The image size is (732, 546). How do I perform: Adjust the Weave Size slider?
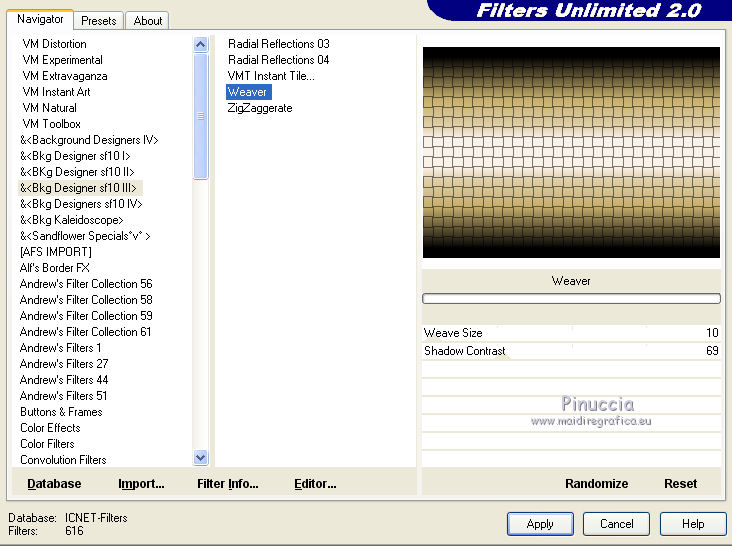coord(571,333)
